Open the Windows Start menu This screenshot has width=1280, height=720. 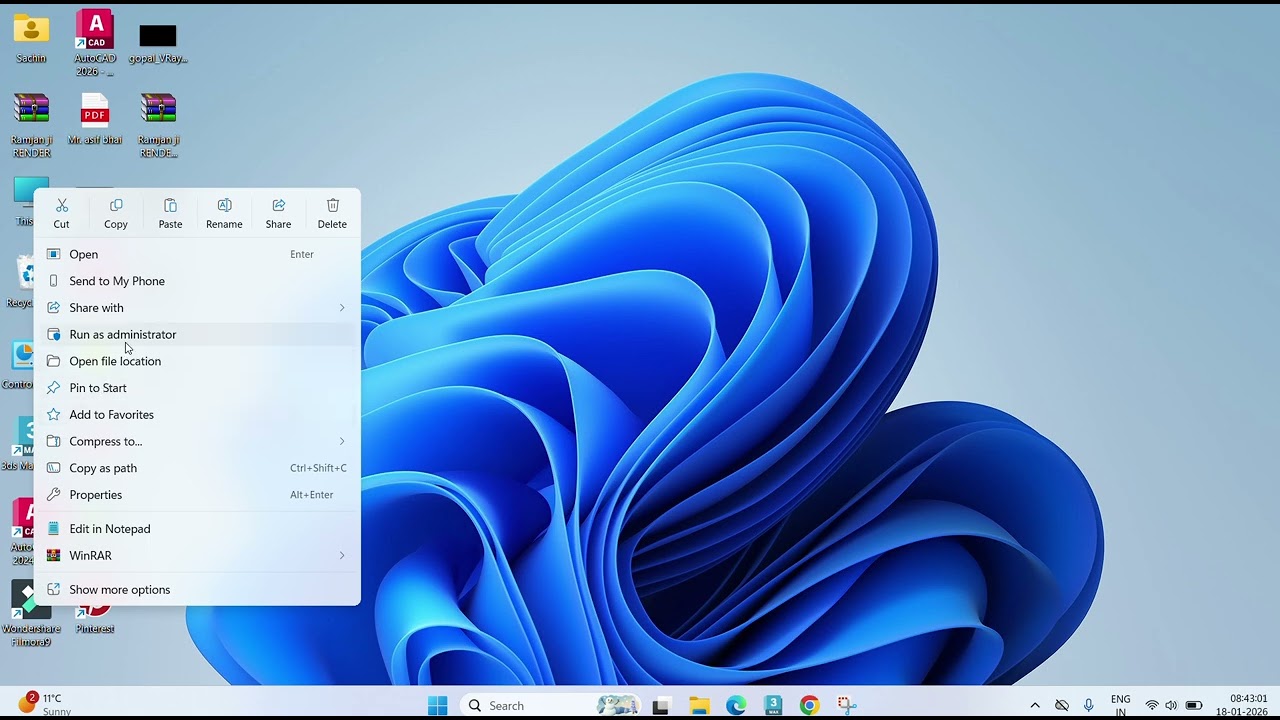[x=438, y=705]
